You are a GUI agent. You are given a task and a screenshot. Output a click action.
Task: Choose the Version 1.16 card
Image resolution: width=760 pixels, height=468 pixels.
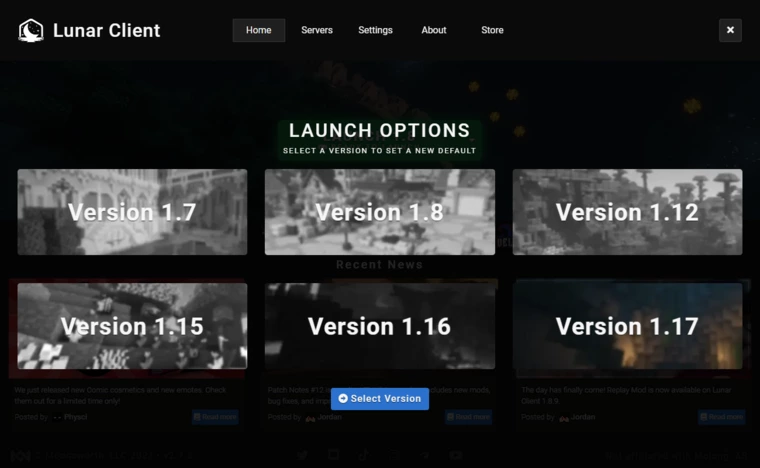(380, 326)
